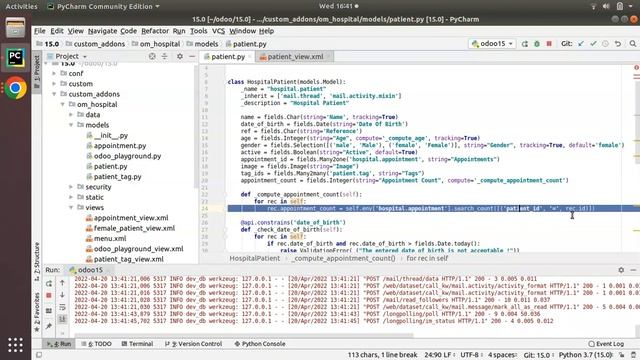Open the 9: Version Control tool window
The image size is (640, 360).
[193, 344]
